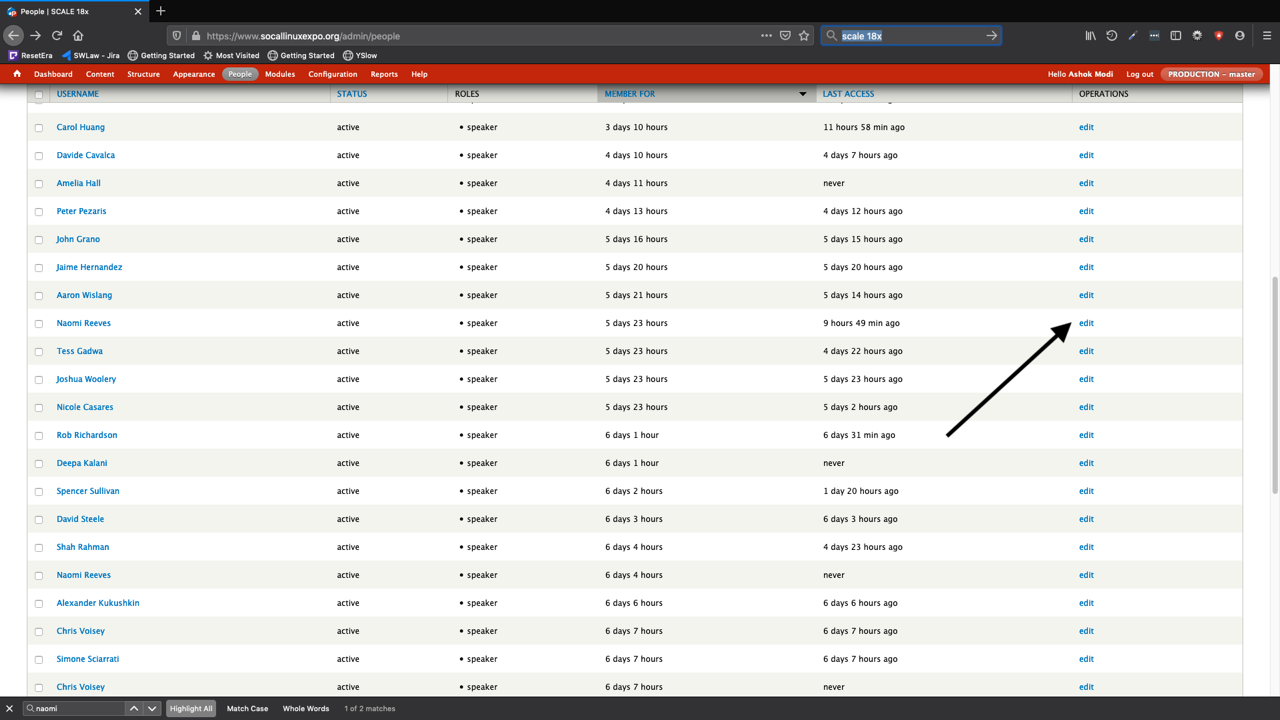Submit search with the arrow icon
The image size is (1280, 720).
coord(992,36)
